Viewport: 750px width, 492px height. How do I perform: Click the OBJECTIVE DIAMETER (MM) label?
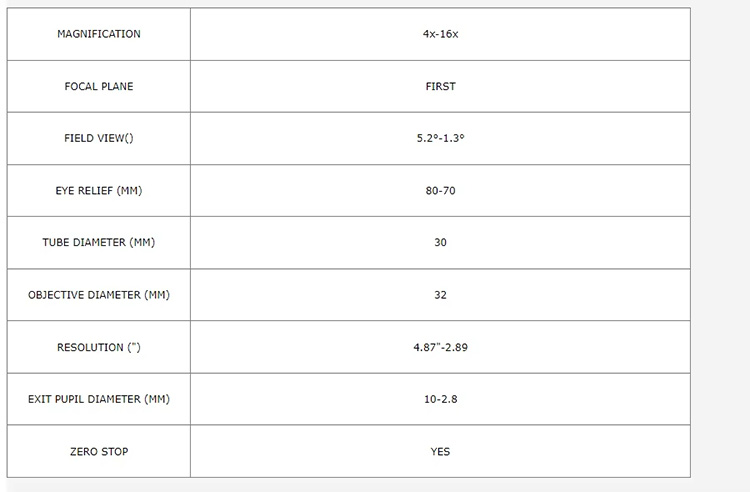98,295
